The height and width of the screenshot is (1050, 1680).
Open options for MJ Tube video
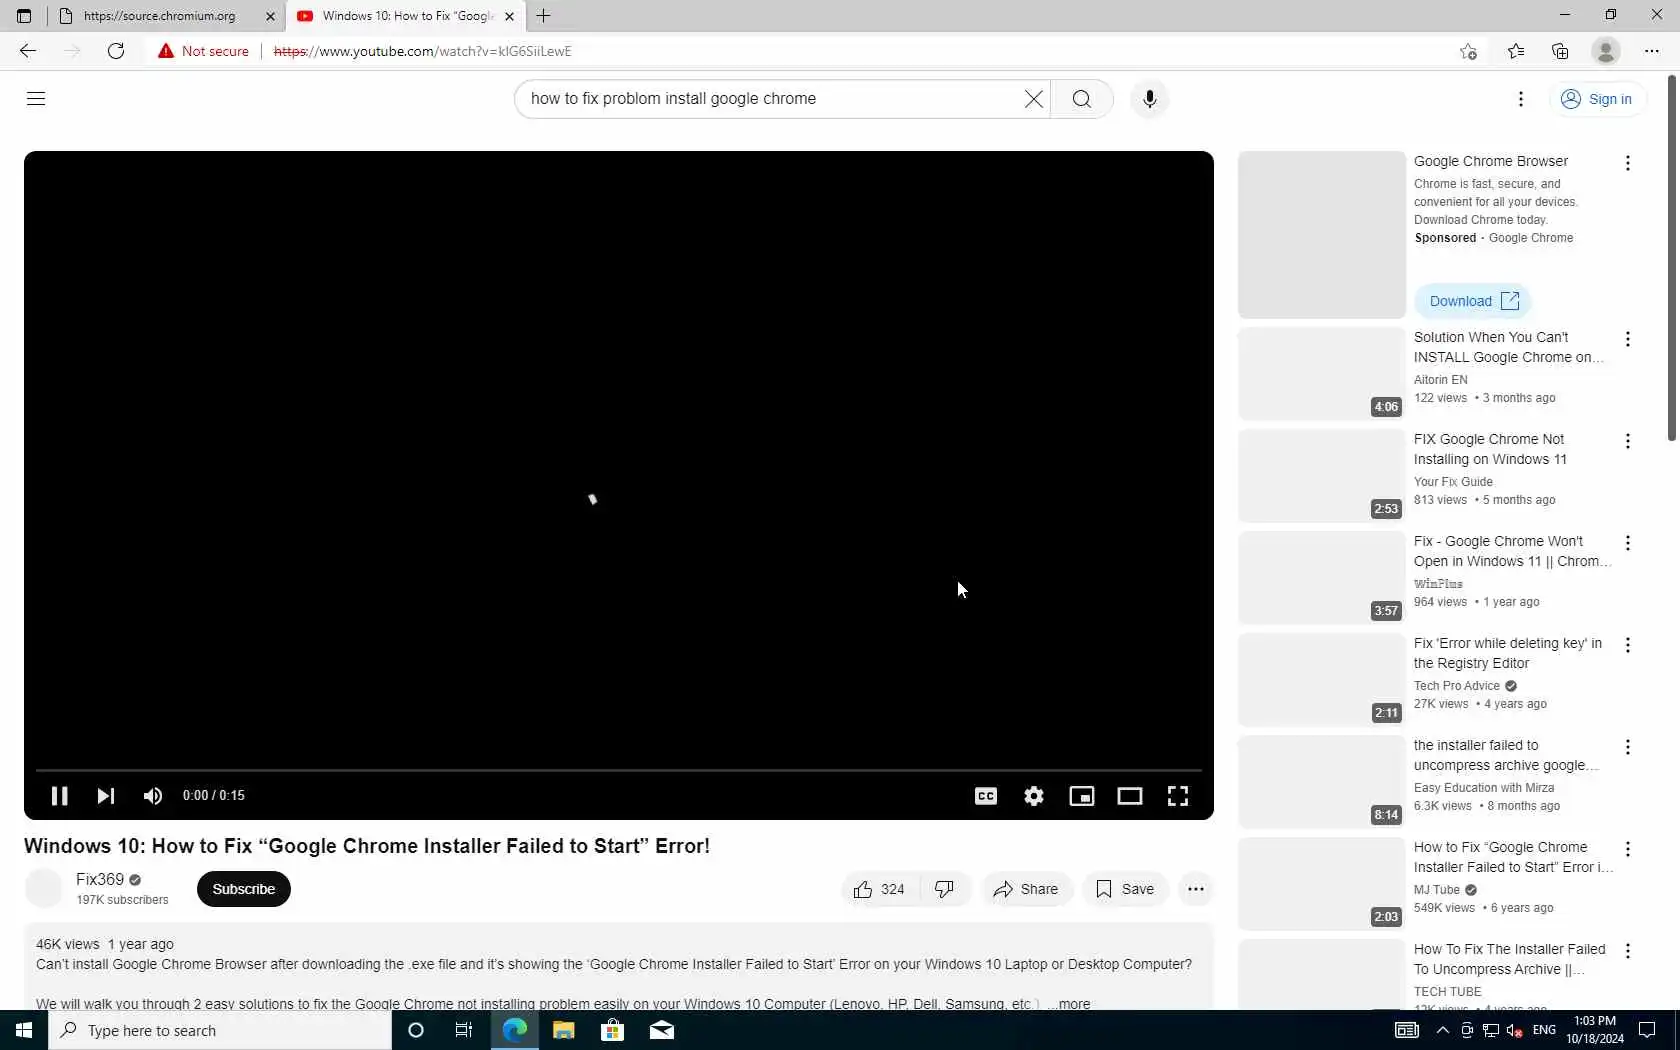[x=1628, y=849]
